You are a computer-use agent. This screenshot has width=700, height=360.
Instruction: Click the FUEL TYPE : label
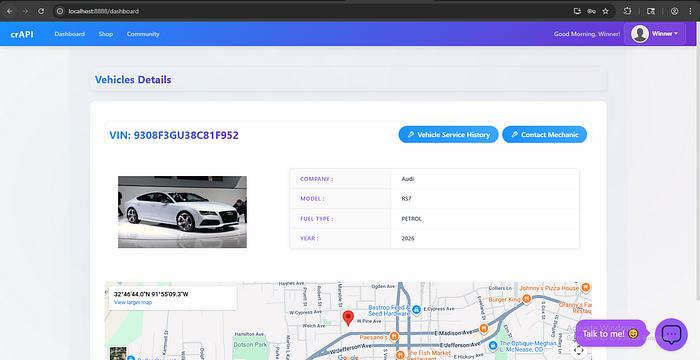pos(317,219)
